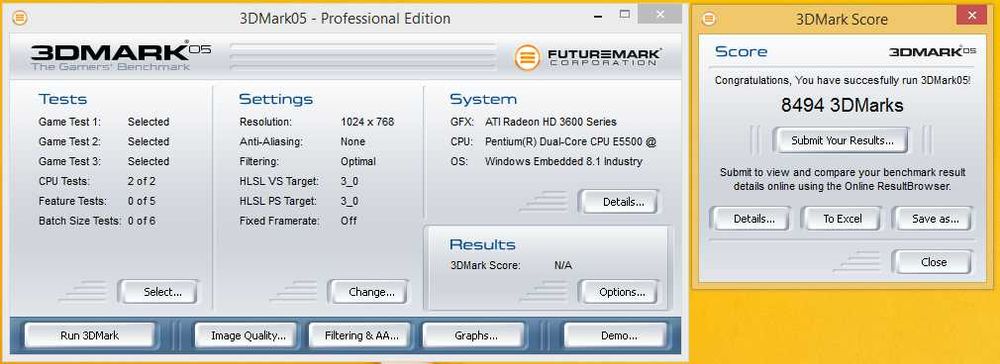
Task: Click the System section heading
Action: click(x=483, y=99)
